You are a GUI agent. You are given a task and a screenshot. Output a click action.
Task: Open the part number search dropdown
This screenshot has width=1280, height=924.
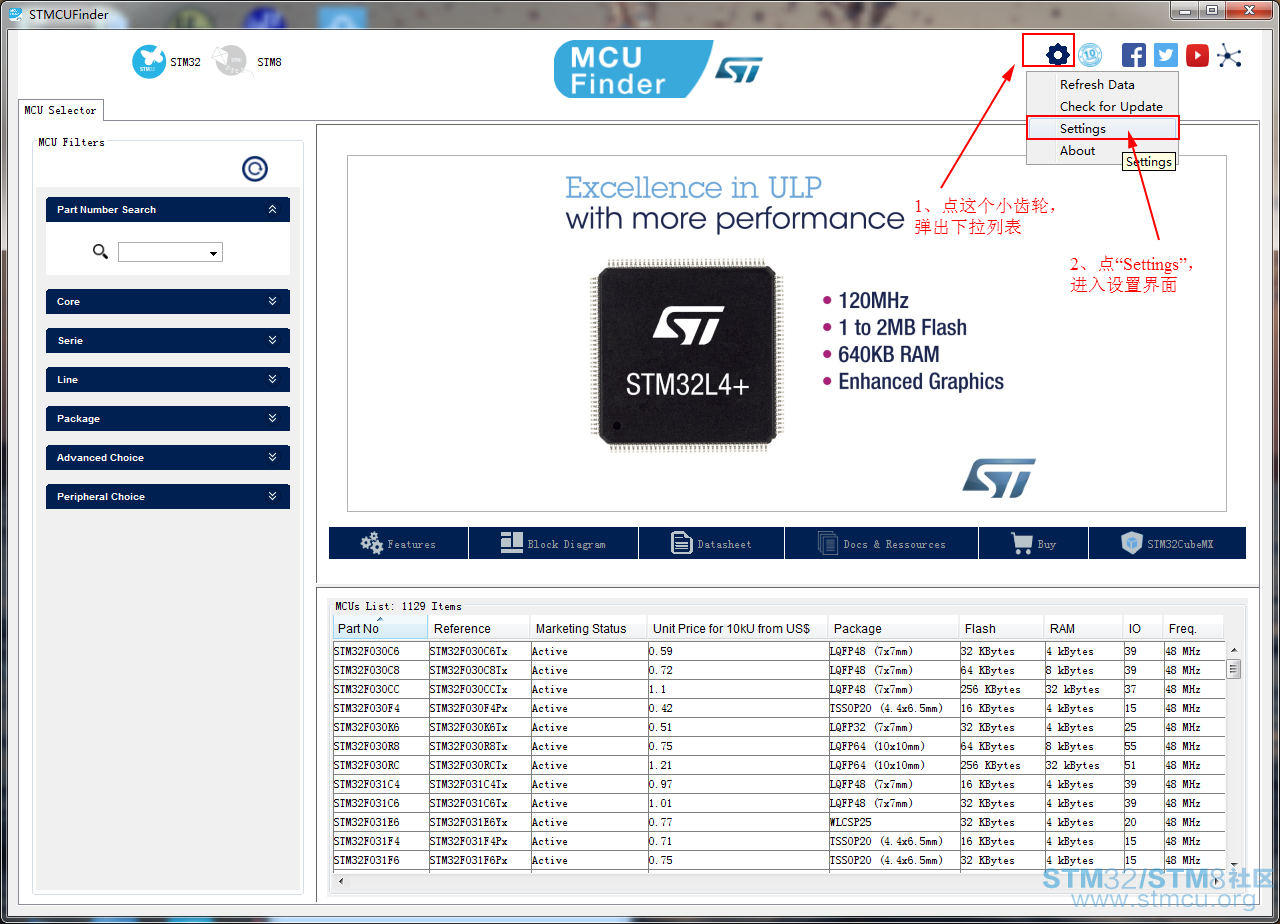tap(214, 253)
